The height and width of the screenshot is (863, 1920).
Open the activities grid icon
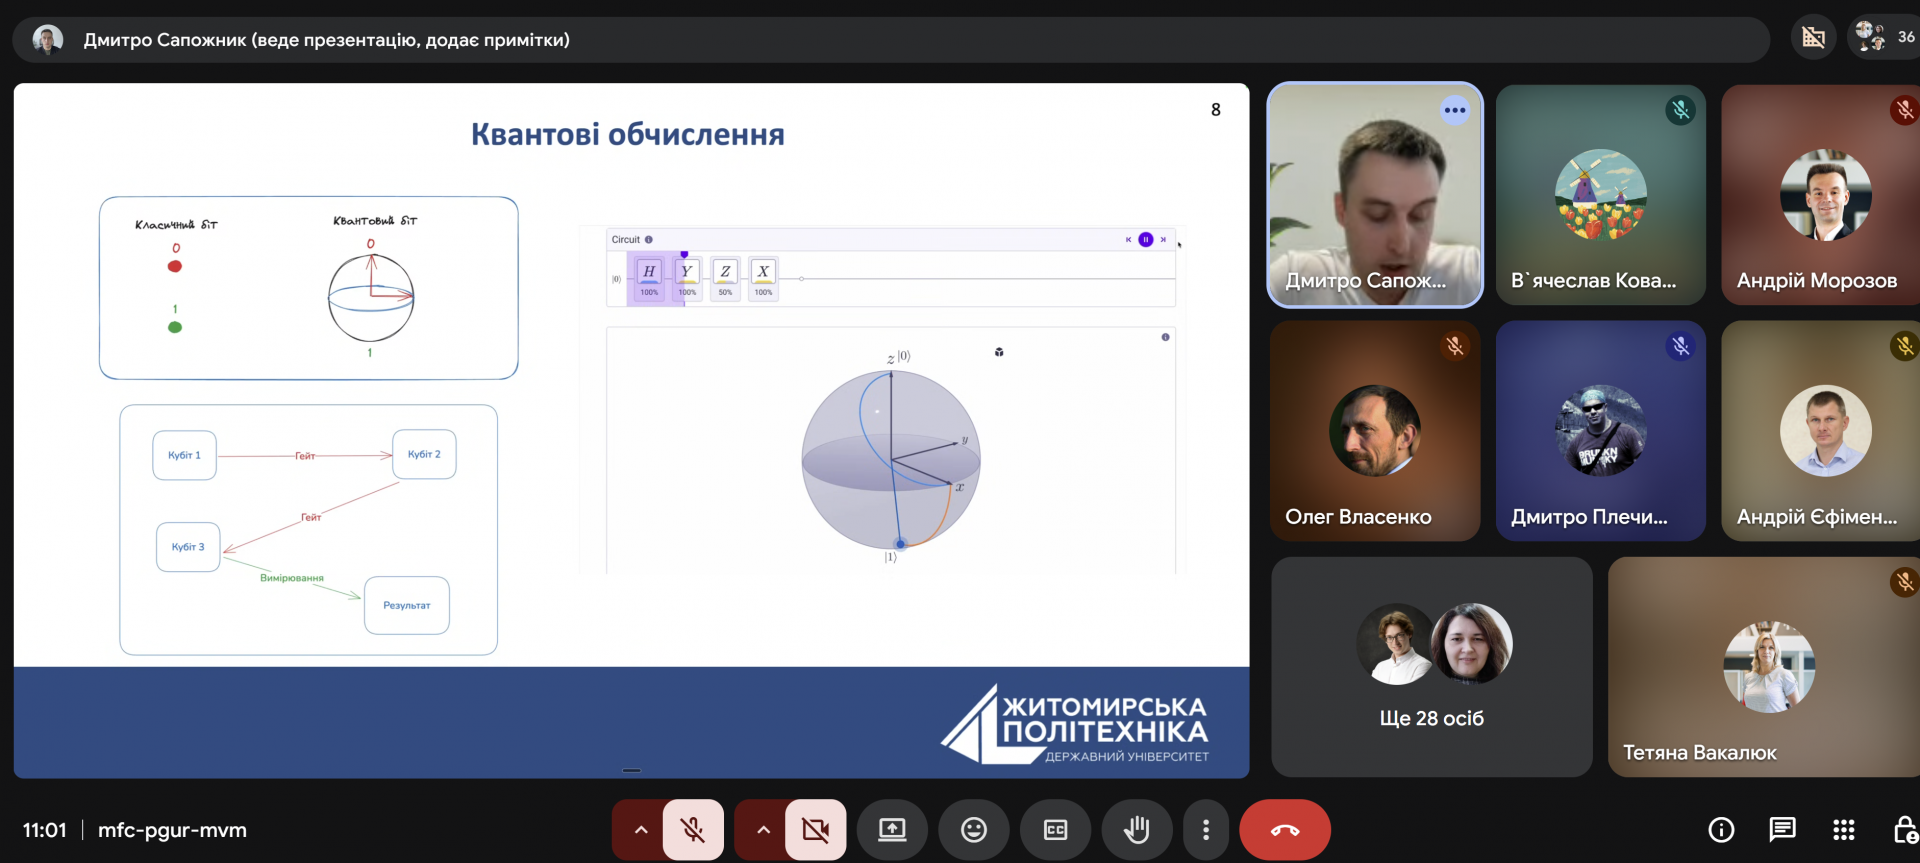1843,829
